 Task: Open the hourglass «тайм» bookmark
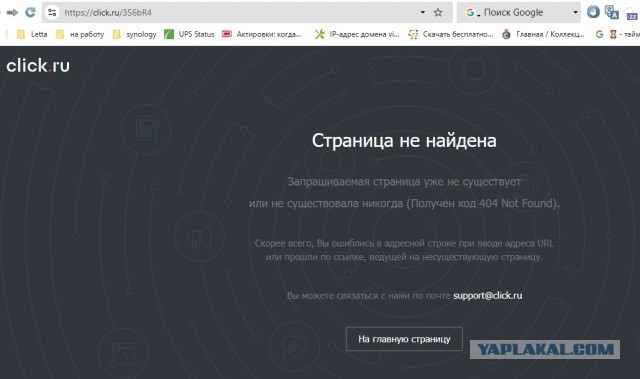tap(624, 34)
